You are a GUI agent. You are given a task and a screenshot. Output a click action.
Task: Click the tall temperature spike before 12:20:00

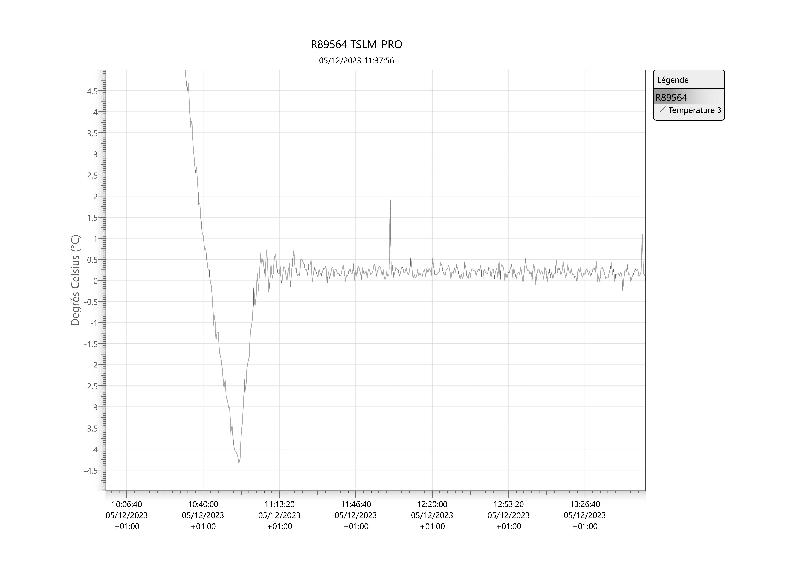click(390, 202)
